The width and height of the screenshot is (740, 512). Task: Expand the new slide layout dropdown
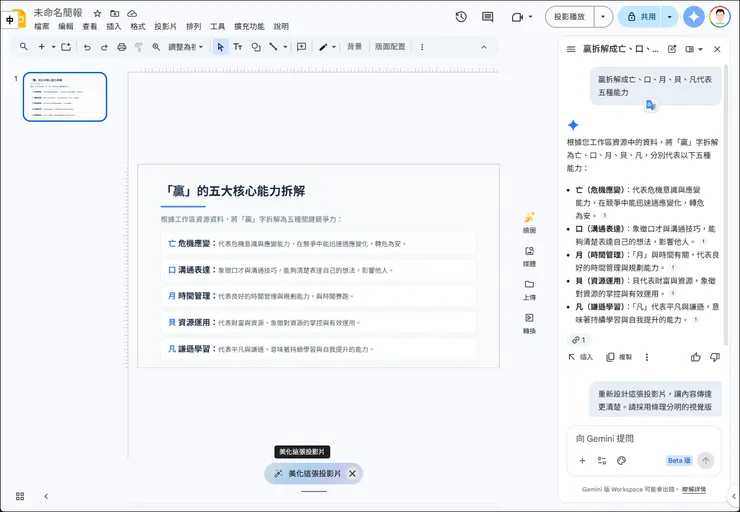tap(53, 47)
